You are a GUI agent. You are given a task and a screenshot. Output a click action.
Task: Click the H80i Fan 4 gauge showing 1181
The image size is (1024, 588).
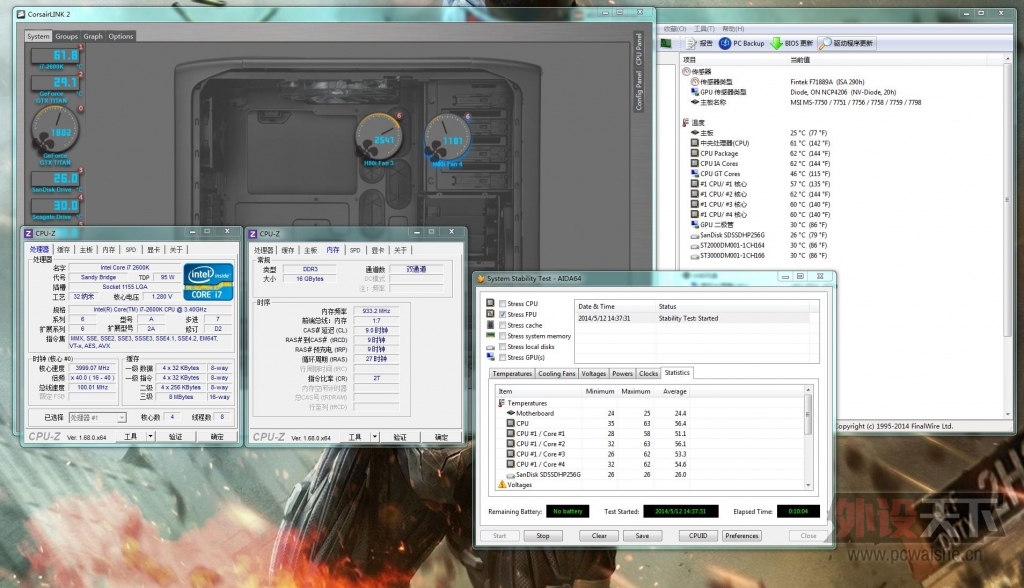pos(448,138)
